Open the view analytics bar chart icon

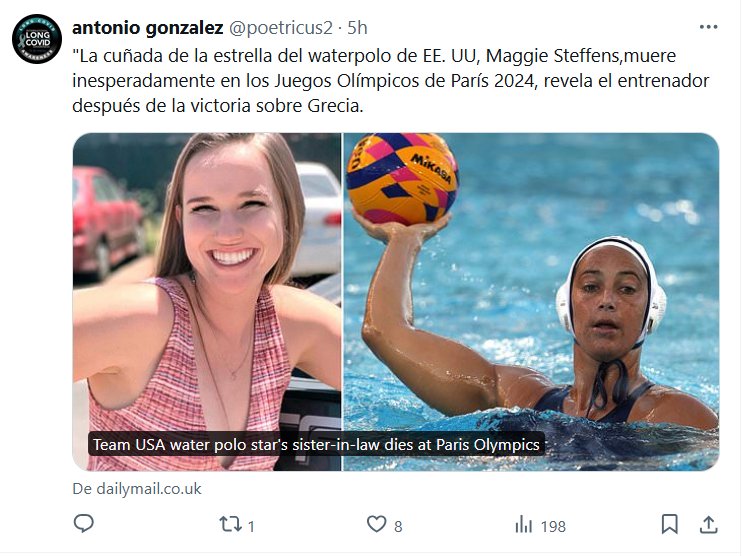point(523,524)
